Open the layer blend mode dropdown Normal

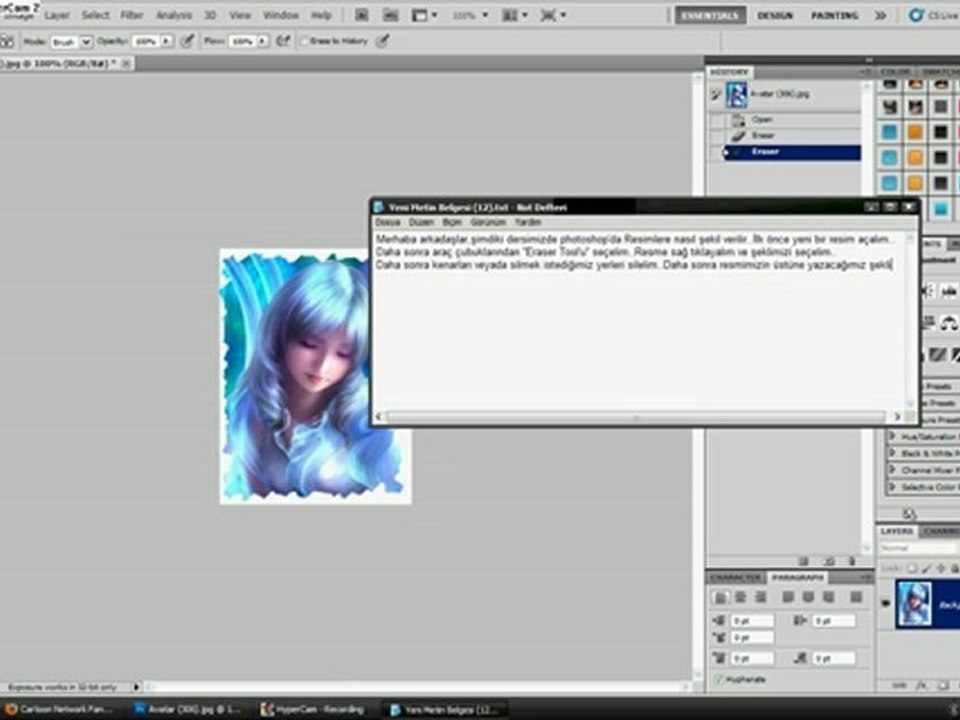(917, 549)
